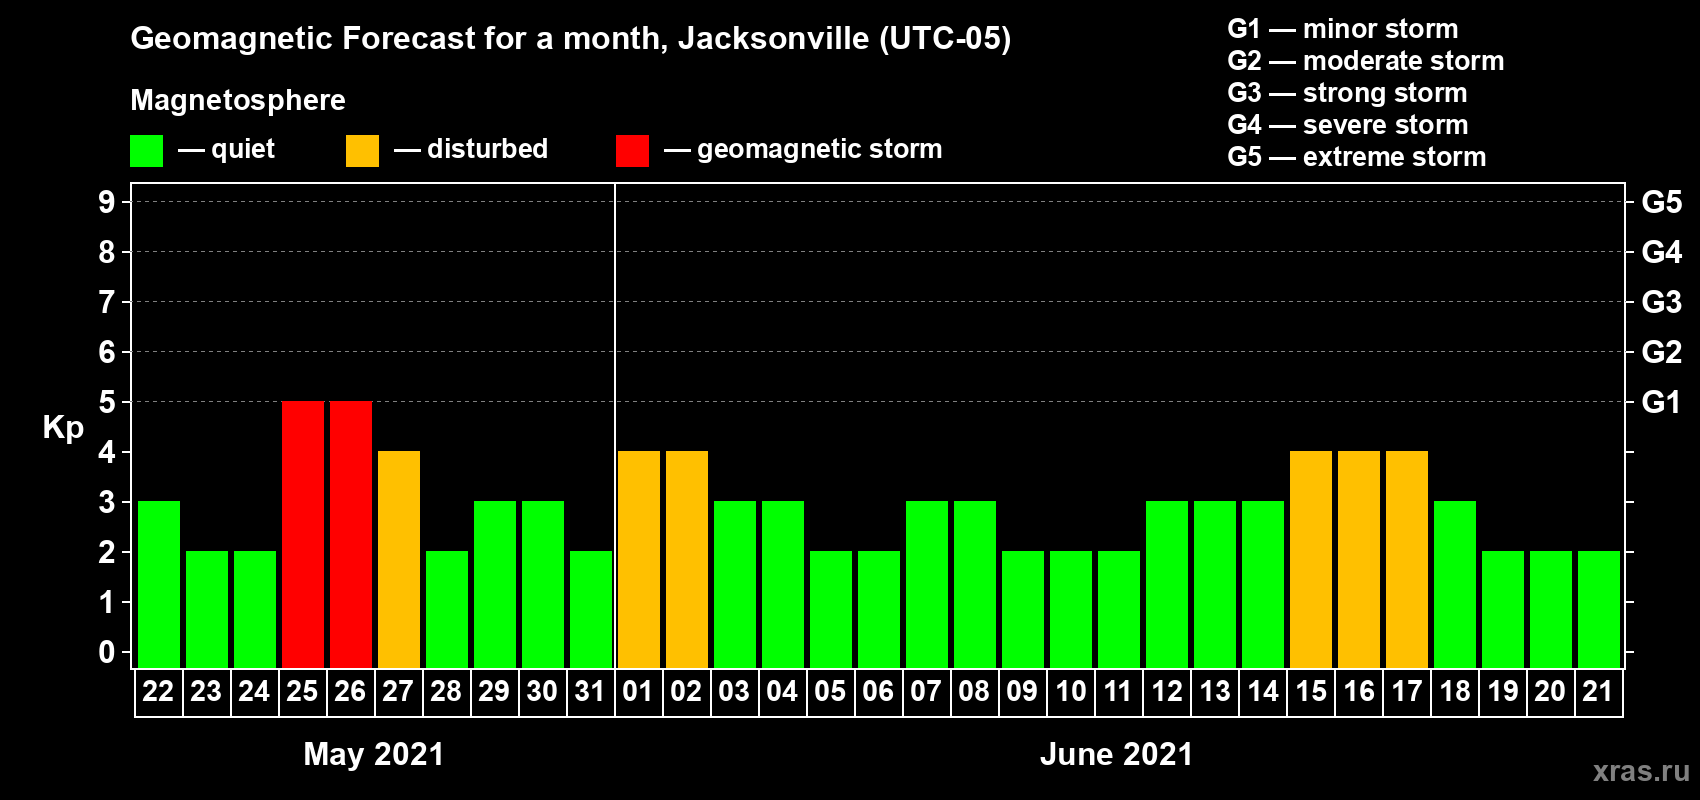
Task: Click the green bar for June 12
Action: pos(1167,585)
